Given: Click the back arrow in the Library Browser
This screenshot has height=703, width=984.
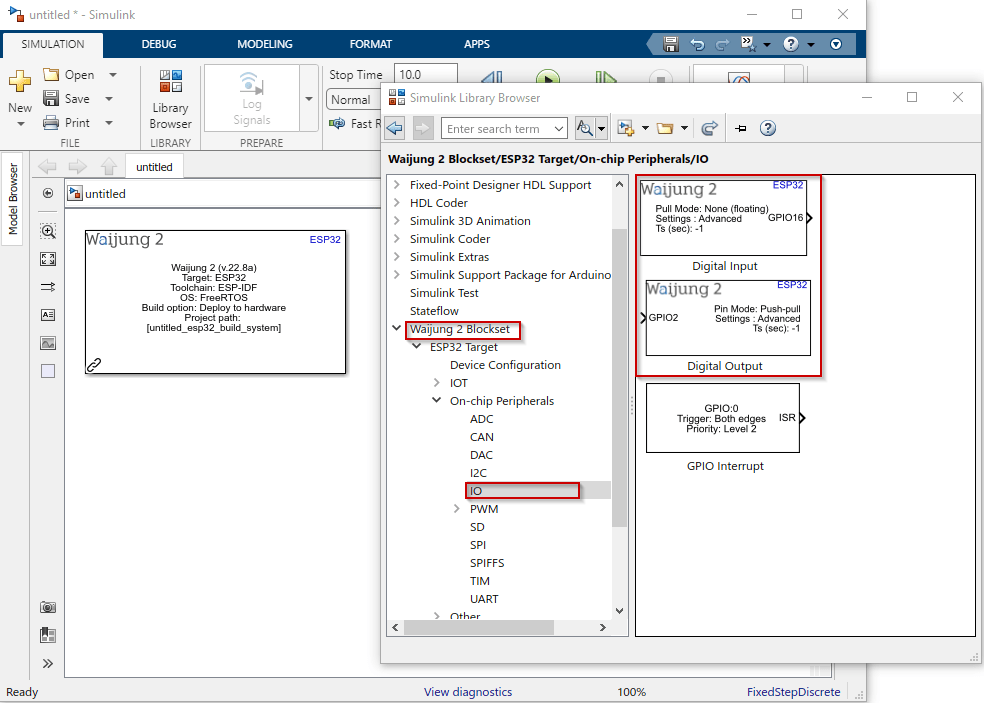Looking at the screenshot, I should click(x=395, y=128).
